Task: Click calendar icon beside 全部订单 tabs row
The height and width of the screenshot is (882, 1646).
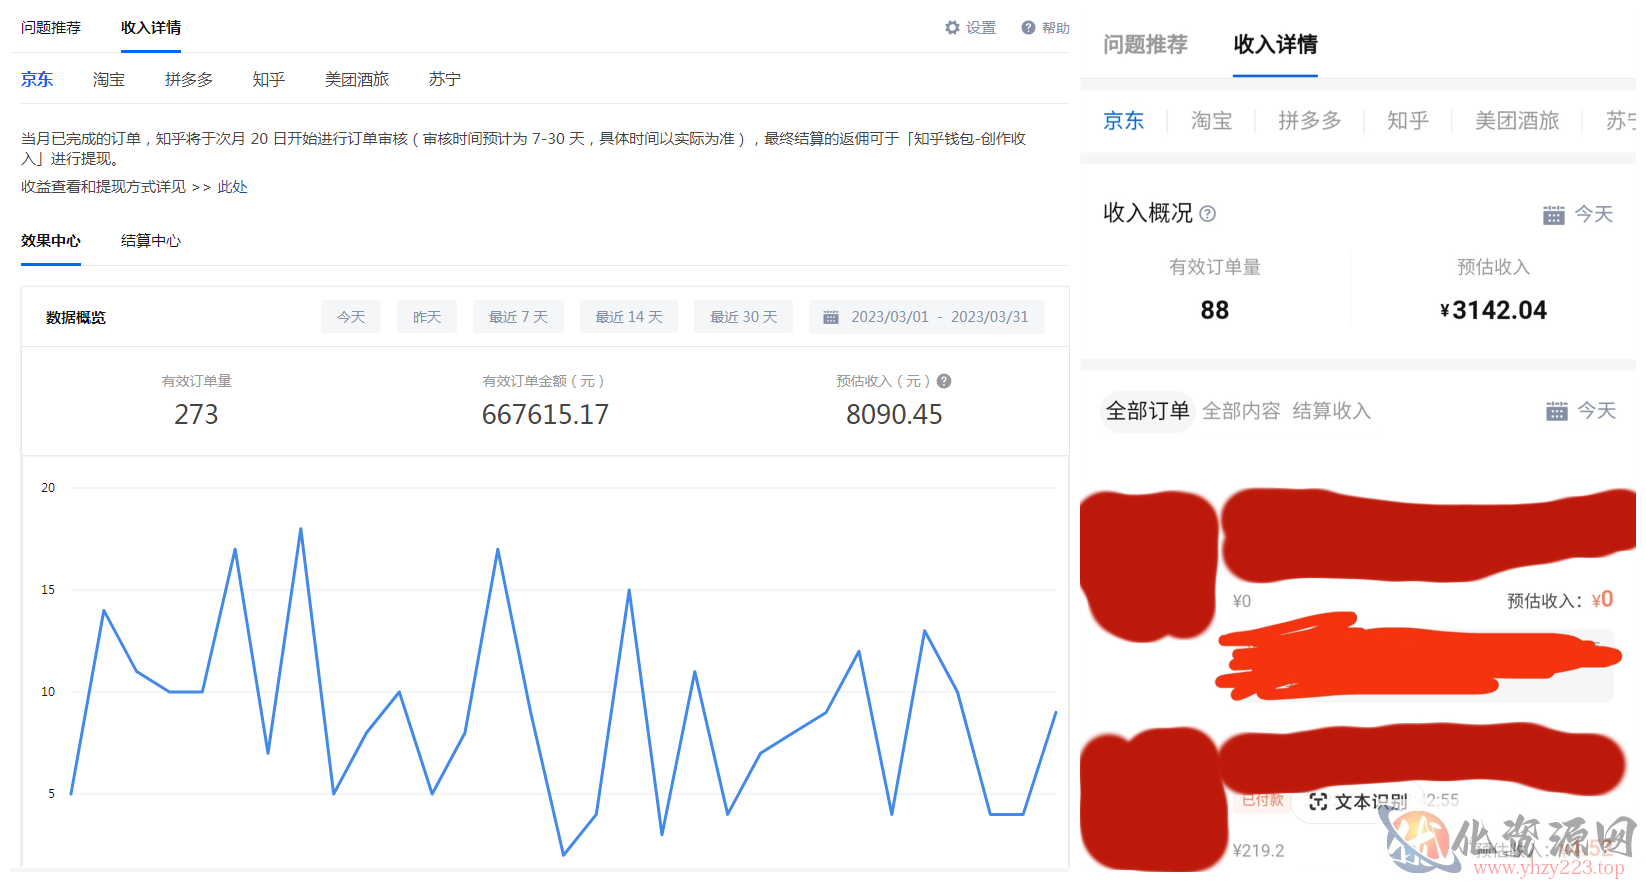Action: [x=1556, y=411]
